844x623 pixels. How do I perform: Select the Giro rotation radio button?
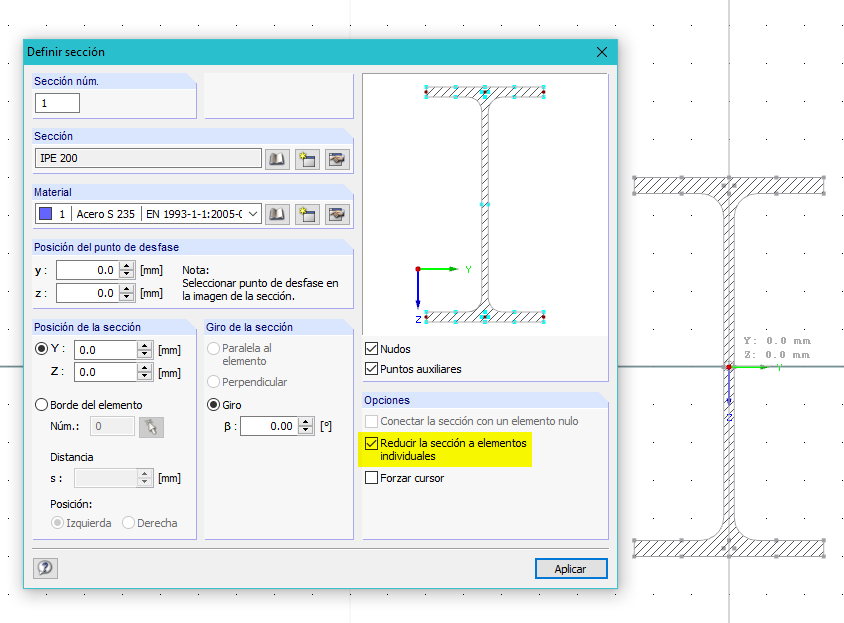[214, 404]
